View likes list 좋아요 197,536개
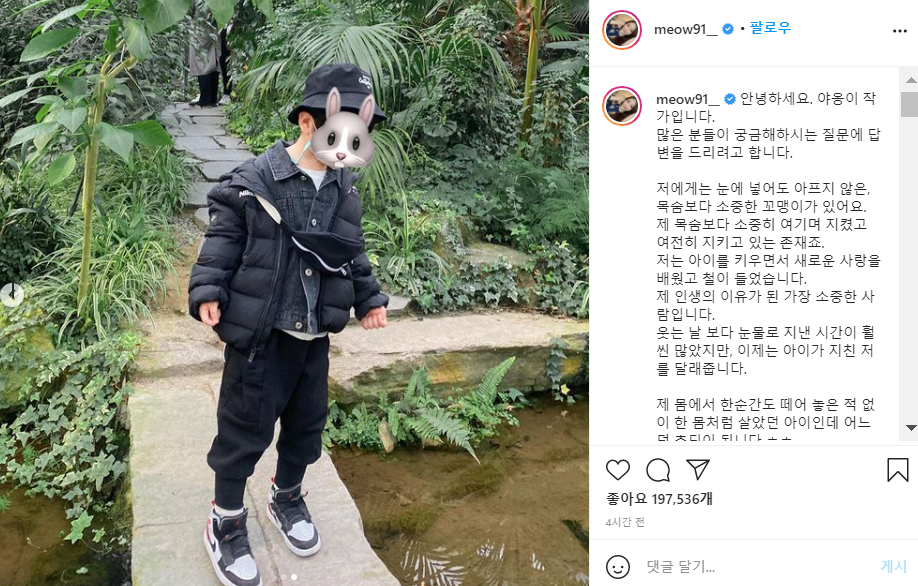Screen dimensions: 918x586 (659, 499)
